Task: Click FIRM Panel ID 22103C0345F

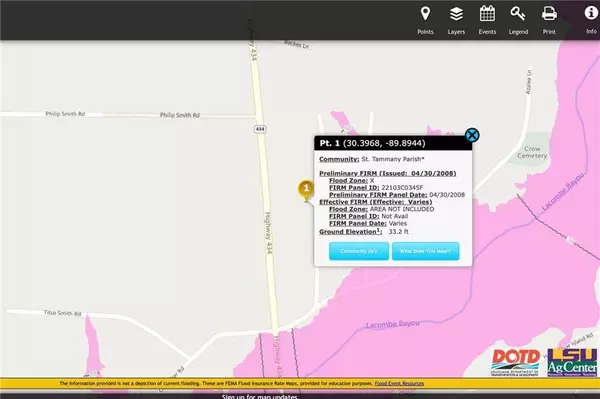Action: (376, 187)
